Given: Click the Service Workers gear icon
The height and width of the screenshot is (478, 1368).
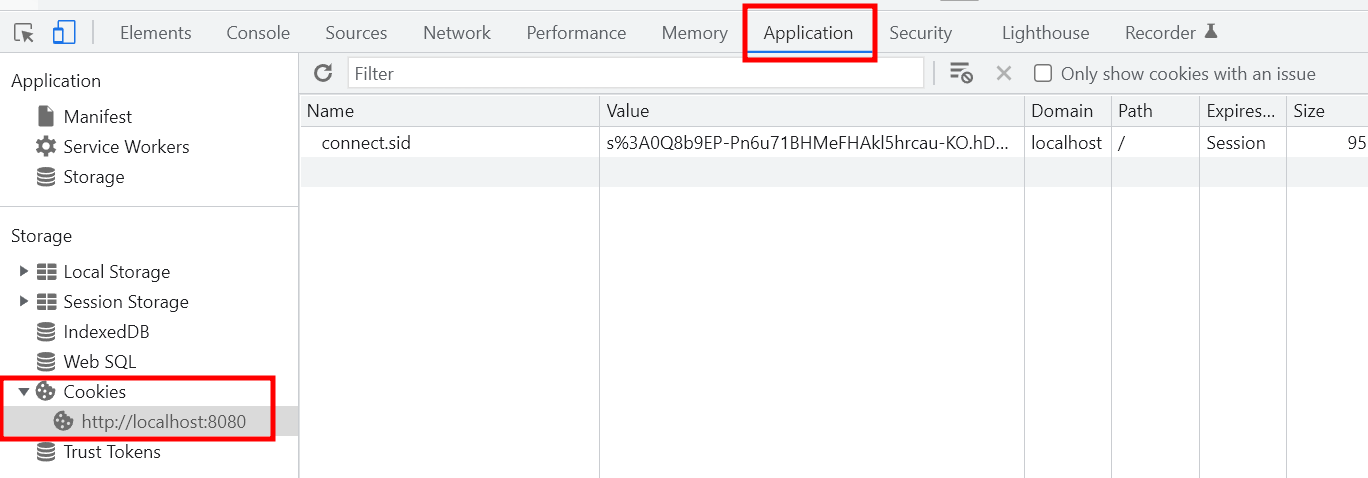Looking at the screenshot, I should (x=46, y=146).
